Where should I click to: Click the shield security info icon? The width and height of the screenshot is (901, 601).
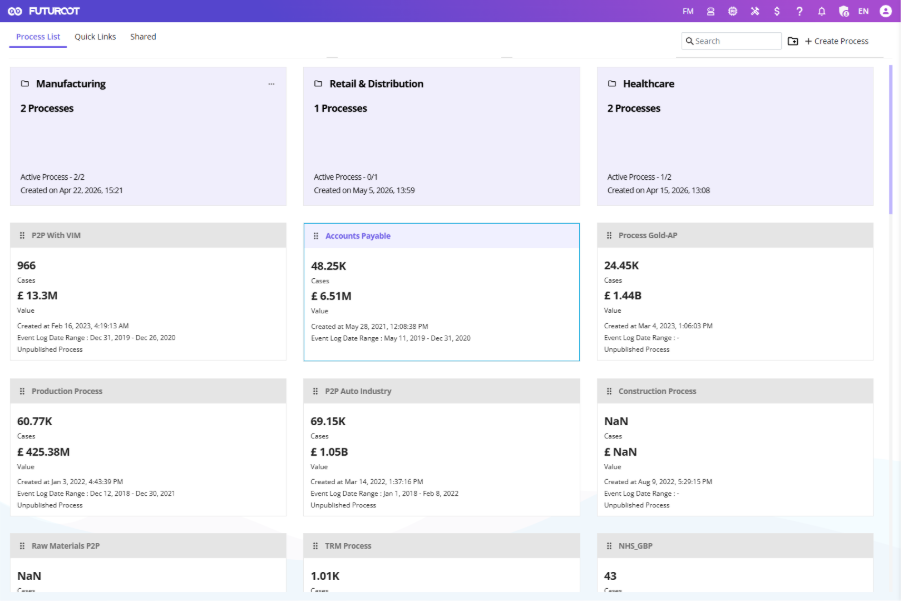[844, 11]
